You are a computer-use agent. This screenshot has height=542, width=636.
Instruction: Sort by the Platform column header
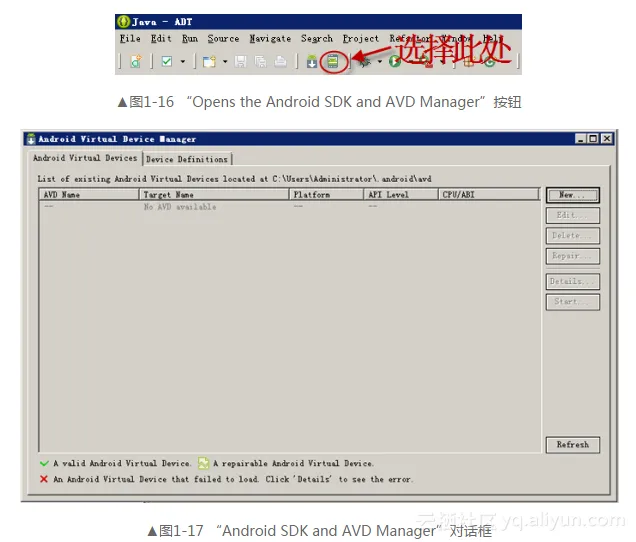coord(327,195)
